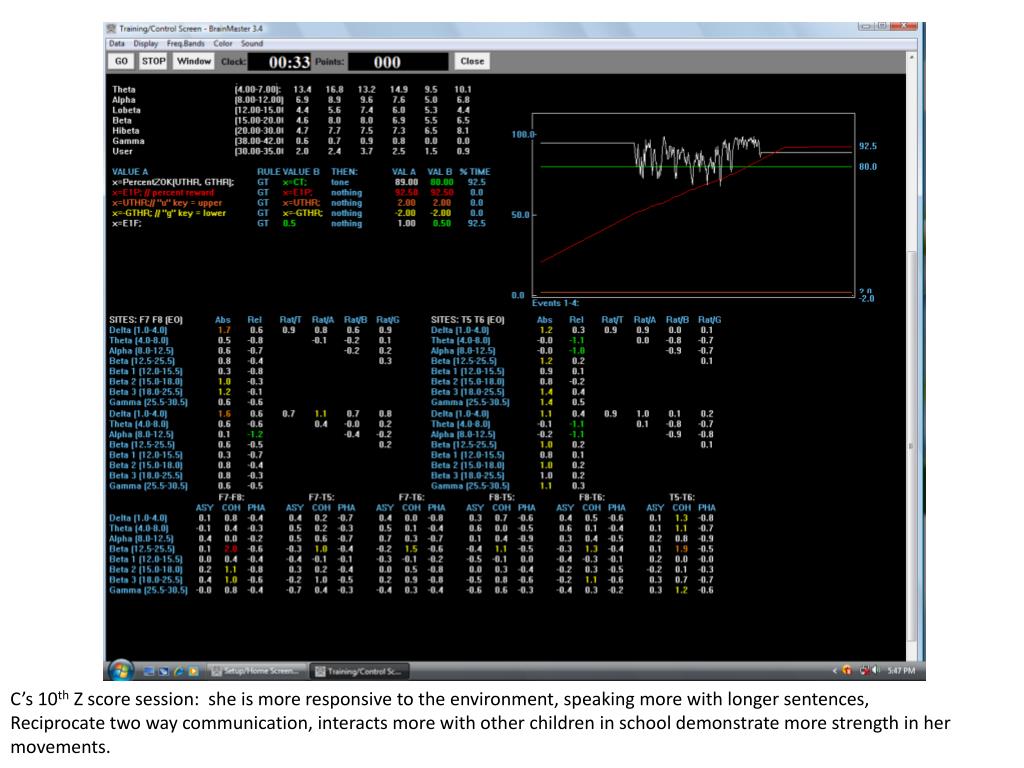Click the BrainMaster title bar app icon
Screen dimensions: 1024x768
coord(112,28)
